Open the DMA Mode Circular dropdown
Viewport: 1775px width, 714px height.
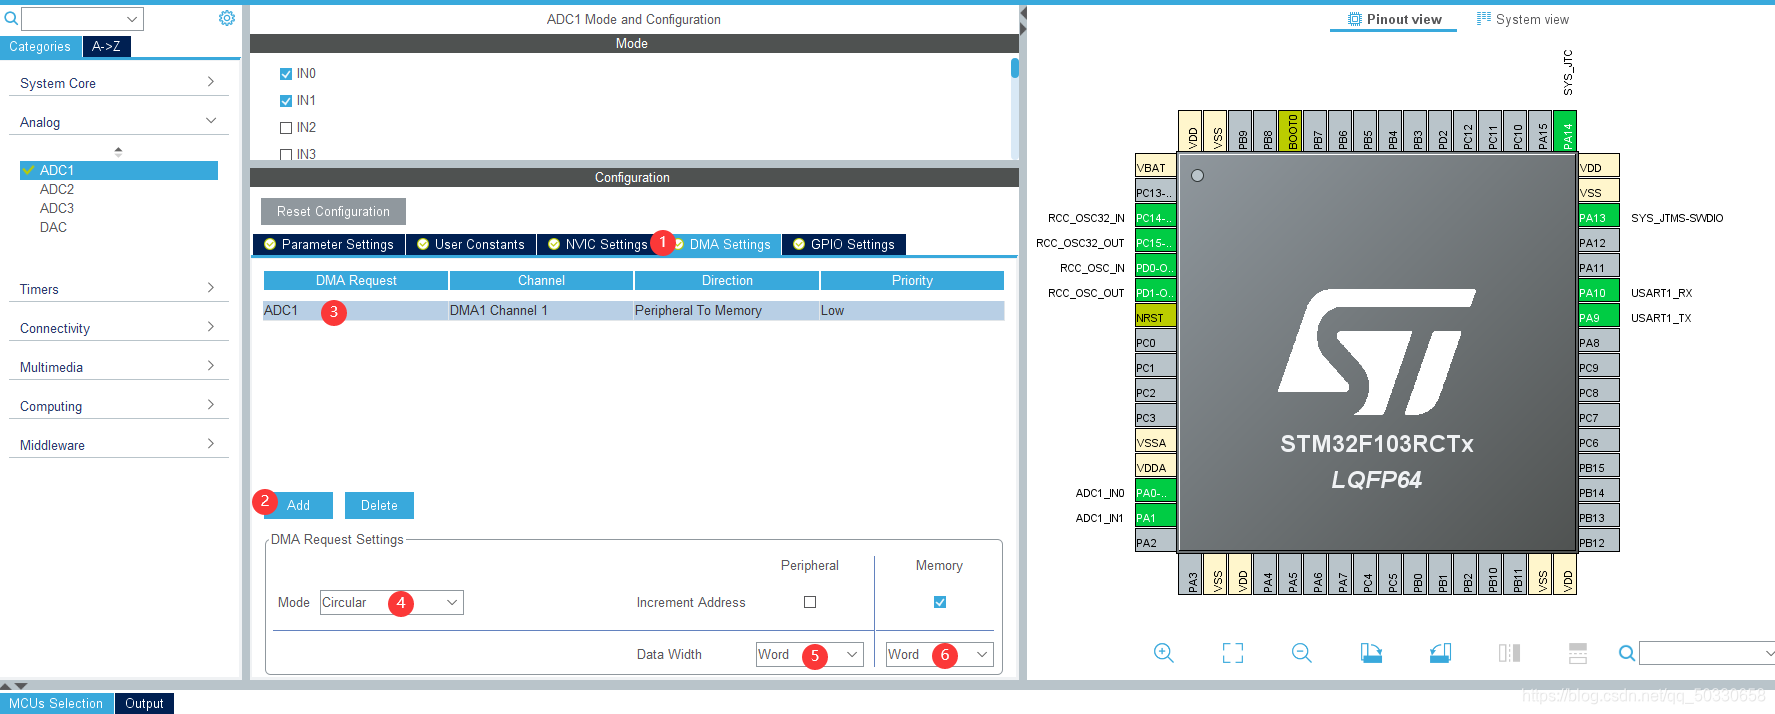click(x=391, y=602)
